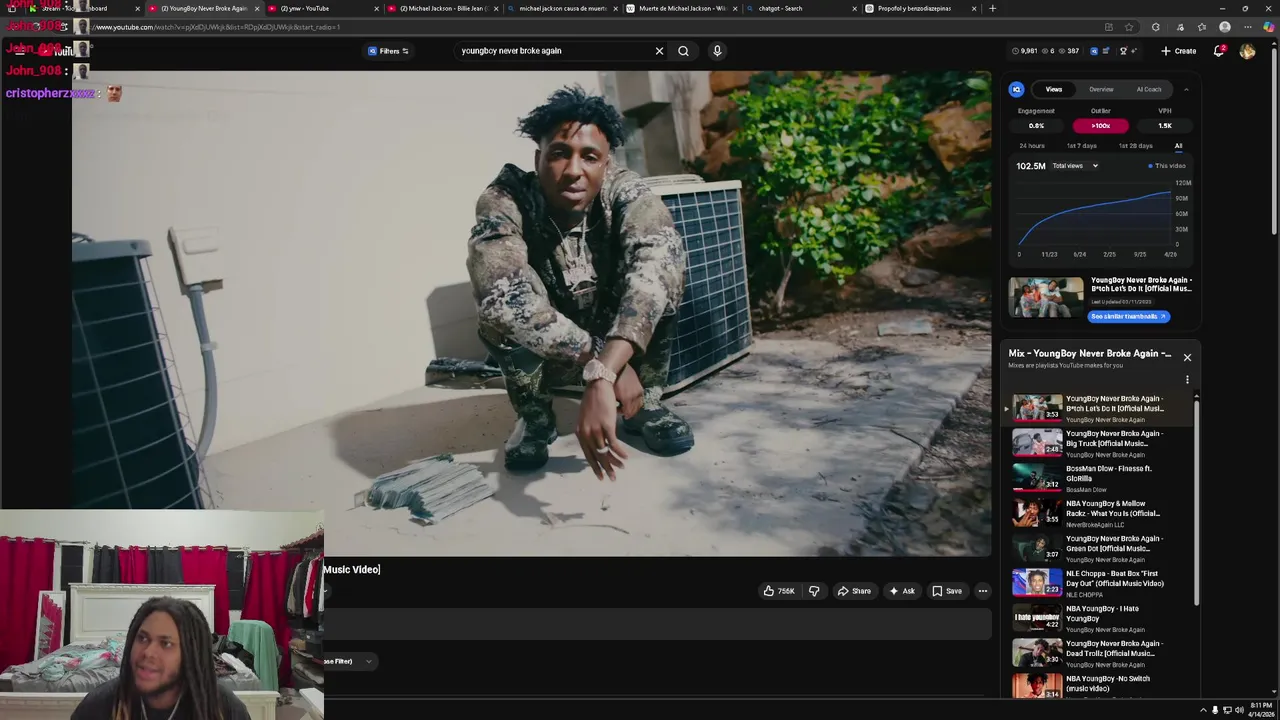The image size is (1280, 720).
Task: Like the video with thumbs up
Action: pyautogui.click(x=779, y=591)
